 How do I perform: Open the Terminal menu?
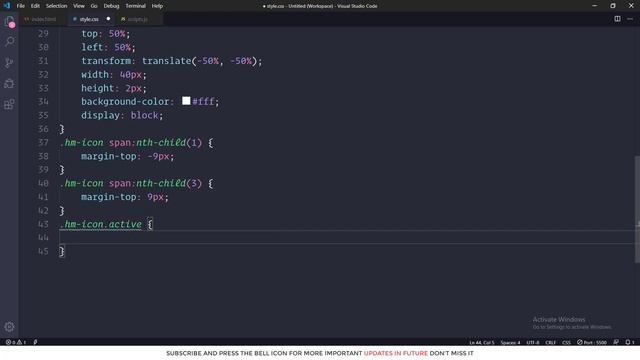tap(135, 6)
